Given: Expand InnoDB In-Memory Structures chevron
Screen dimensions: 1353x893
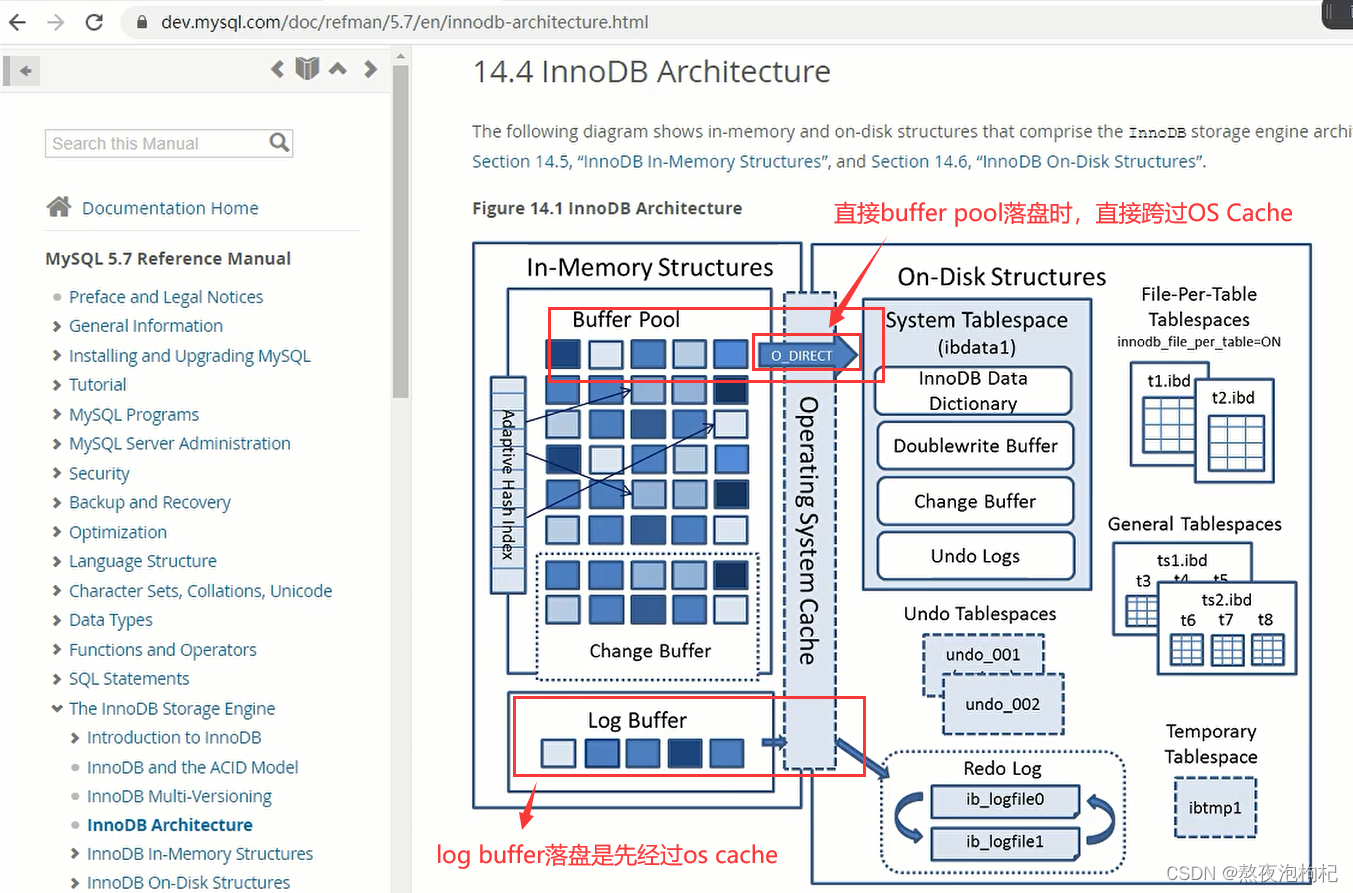Looking at the screenshot, I should pyautogui.click(x=75, y=854).
